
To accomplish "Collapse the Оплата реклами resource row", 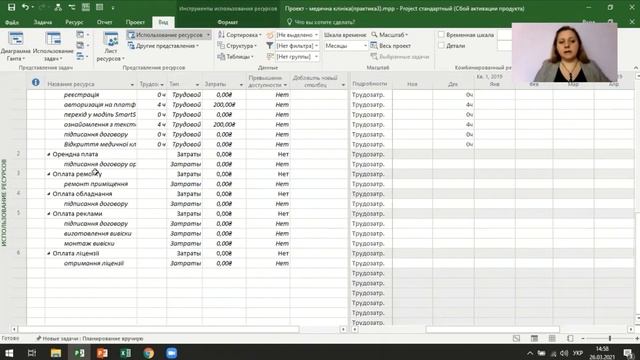I will click(x=49, y=214).
